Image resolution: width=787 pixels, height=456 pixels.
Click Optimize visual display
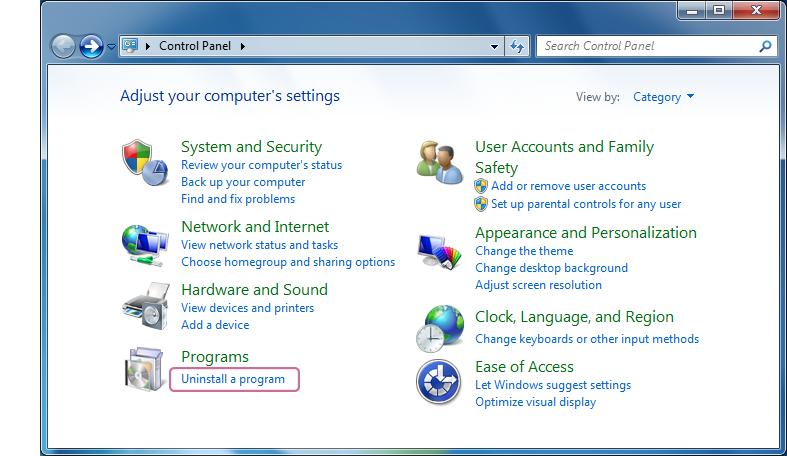tap(536, 402)
